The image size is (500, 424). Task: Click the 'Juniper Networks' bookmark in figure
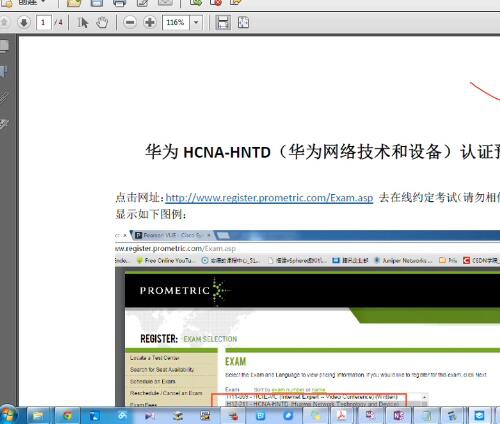pos(403,261)
